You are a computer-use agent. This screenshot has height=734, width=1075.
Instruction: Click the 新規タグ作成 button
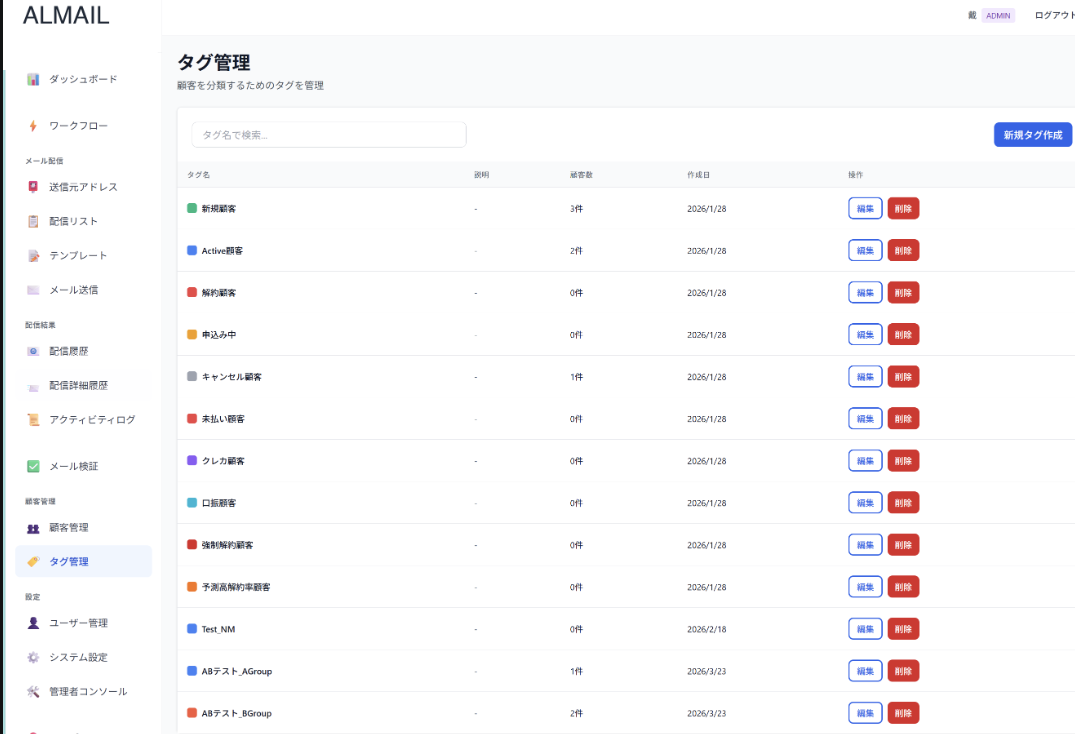click(x=1032, y=134)
